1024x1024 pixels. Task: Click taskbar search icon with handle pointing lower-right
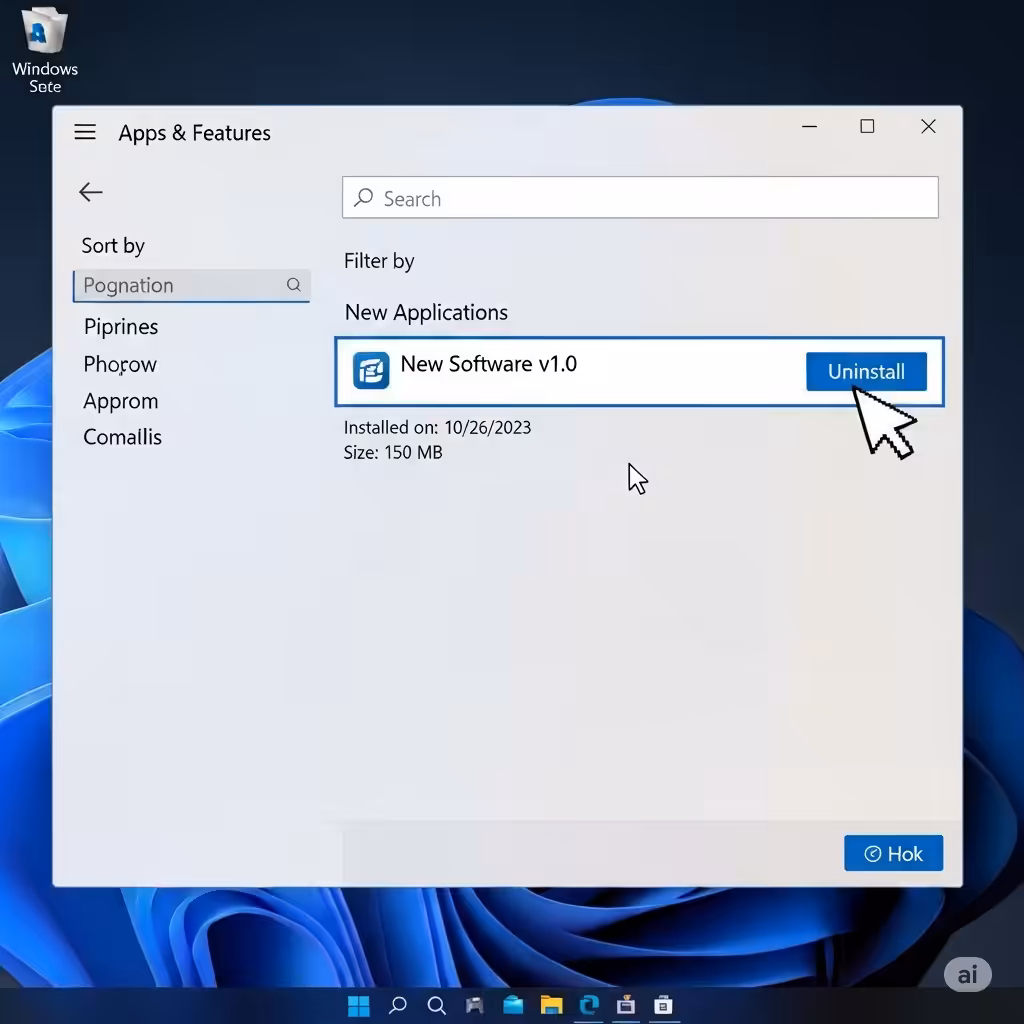pyautogui.click(x=436, y=1005)
